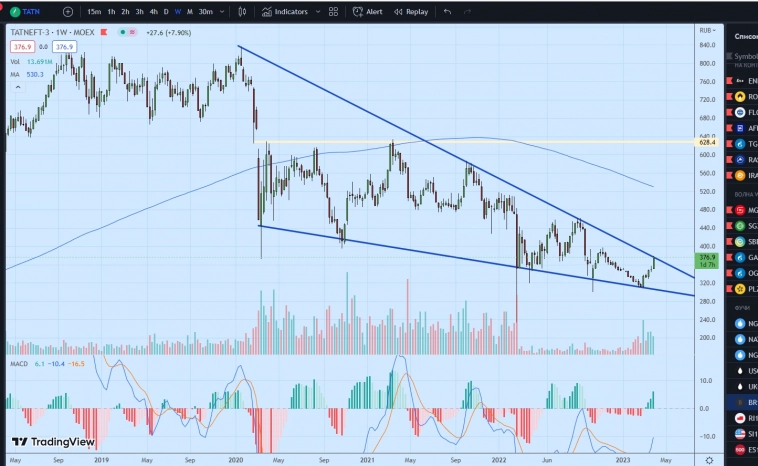
Task: Toggle the red flag on the FL watchlist row
Action: [x=729, y=112]
